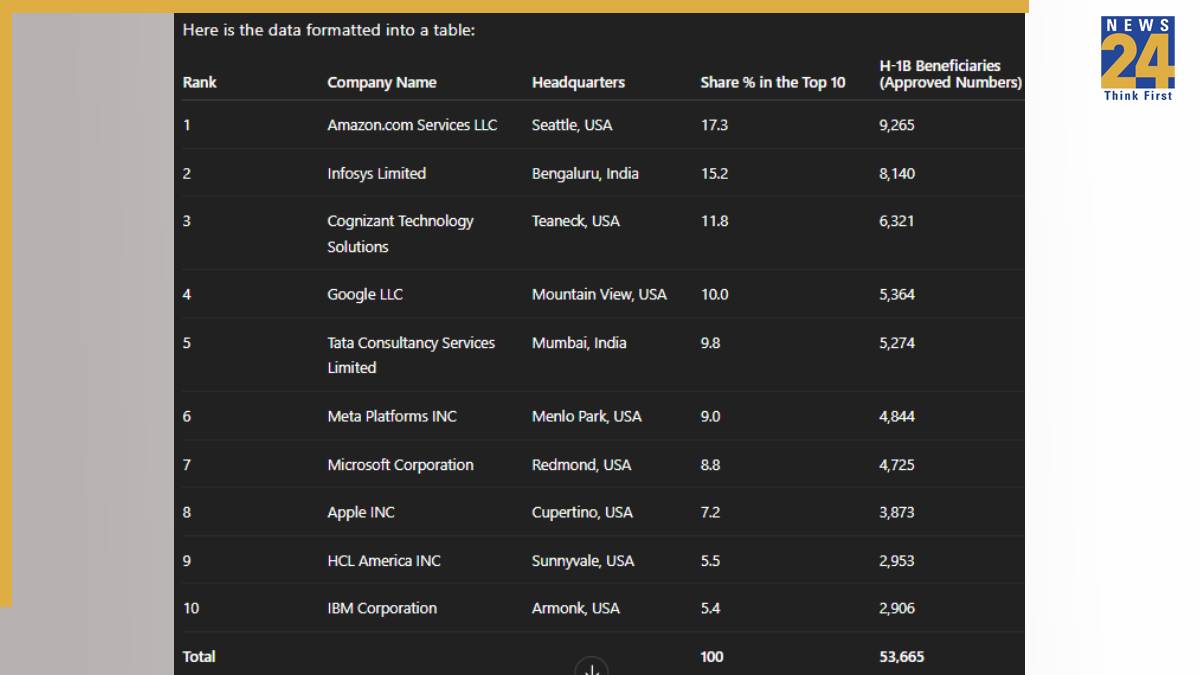
Task: Click the 'Here is the data formatted' intro text
Action: click(328, 30)
